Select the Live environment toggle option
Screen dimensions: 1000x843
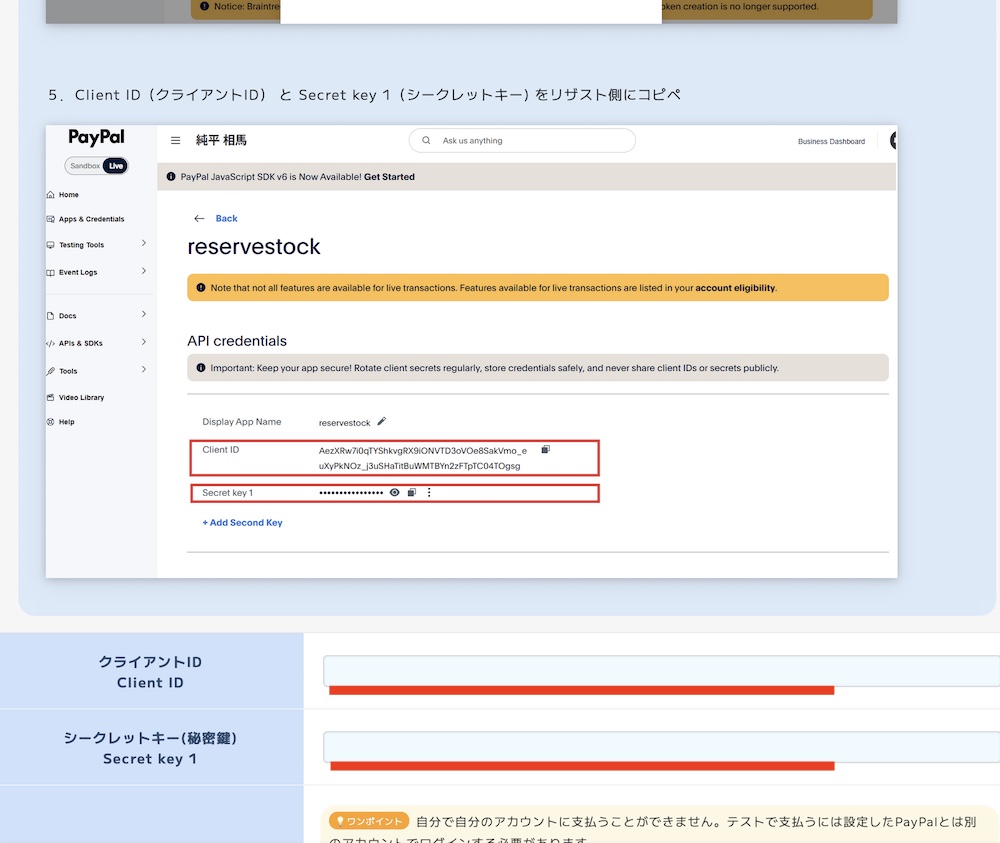pos(116,166)
